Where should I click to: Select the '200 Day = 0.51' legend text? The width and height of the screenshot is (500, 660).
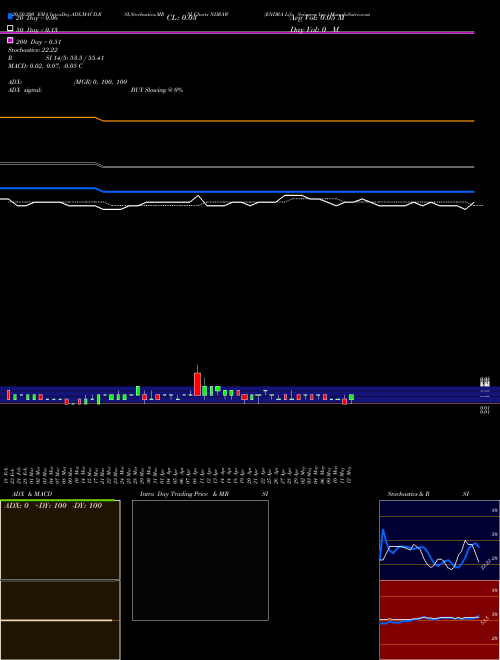(39, 42)
